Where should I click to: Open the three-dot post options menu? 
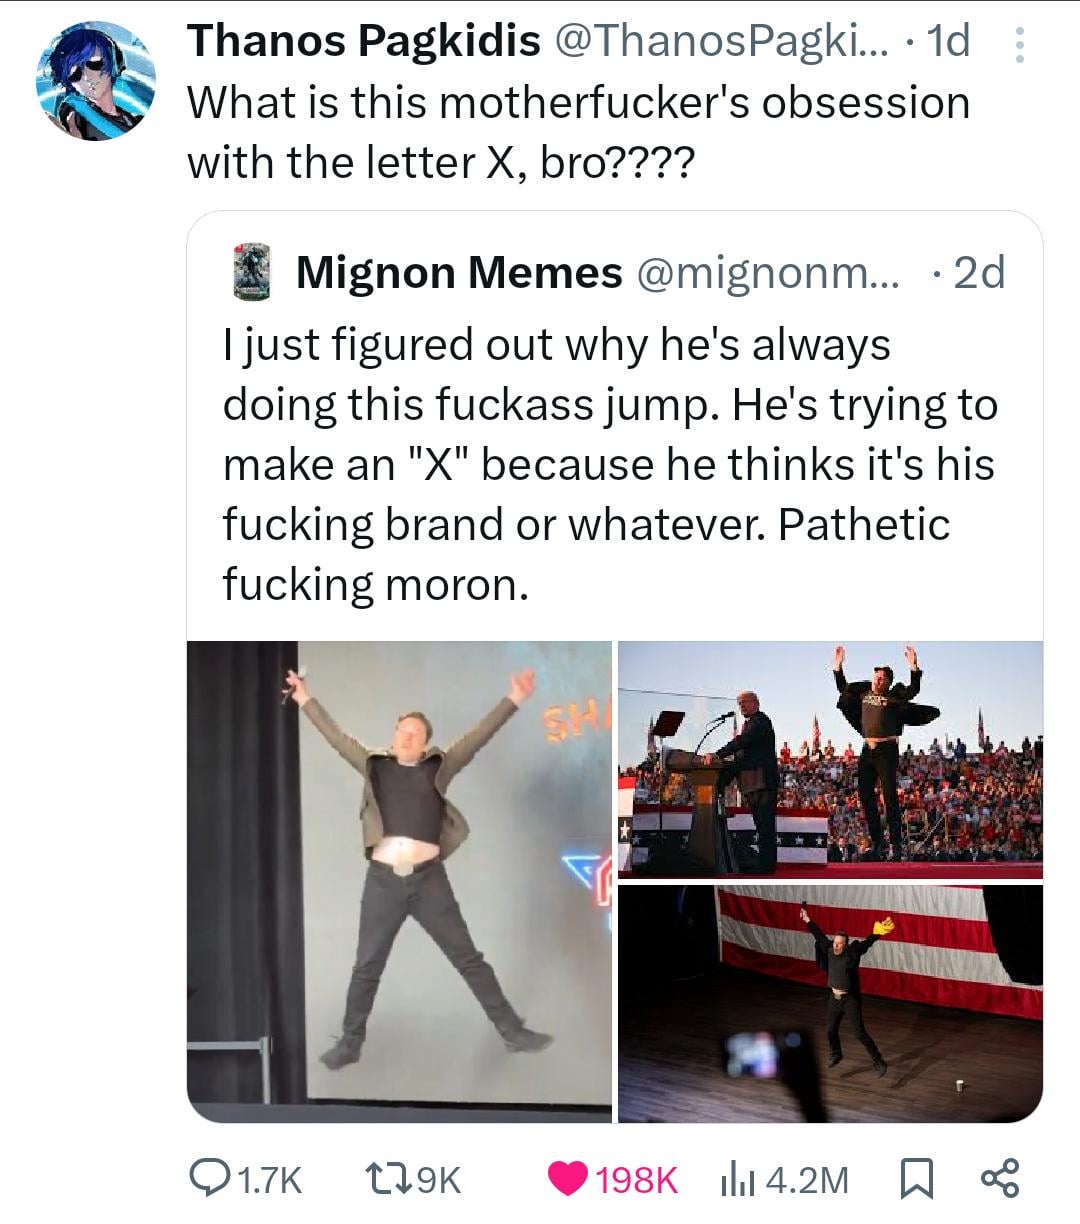point(1019,45)
